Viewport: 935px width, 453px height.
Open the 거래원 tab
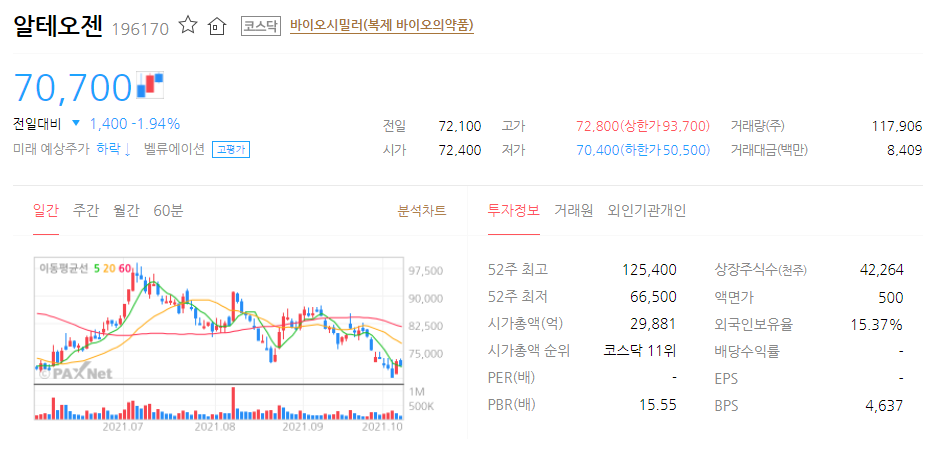click(x=574, y=210)
